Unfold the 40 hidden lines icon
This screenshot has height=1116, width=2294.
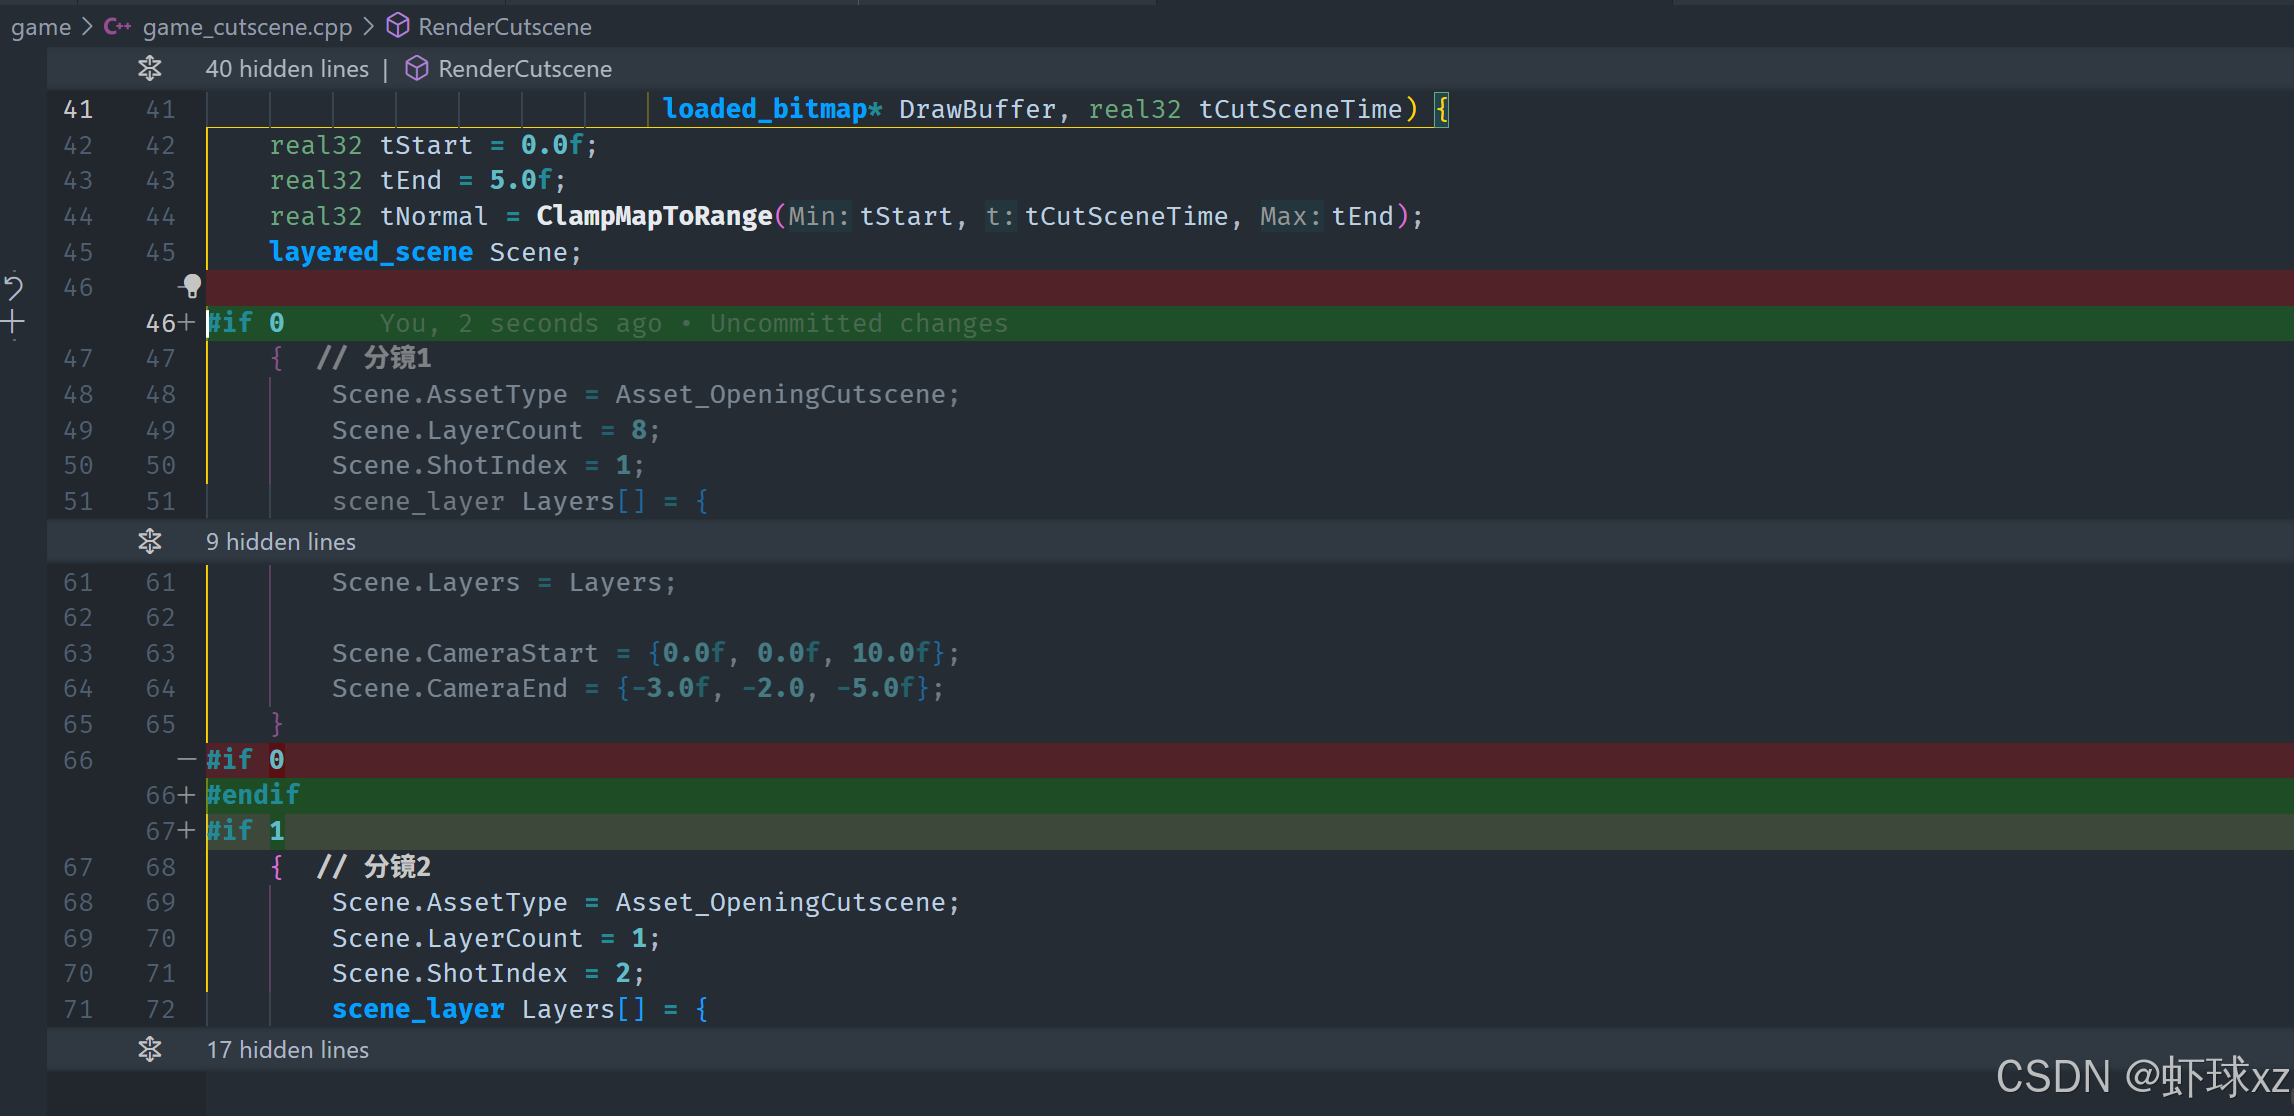coord(150,68)
